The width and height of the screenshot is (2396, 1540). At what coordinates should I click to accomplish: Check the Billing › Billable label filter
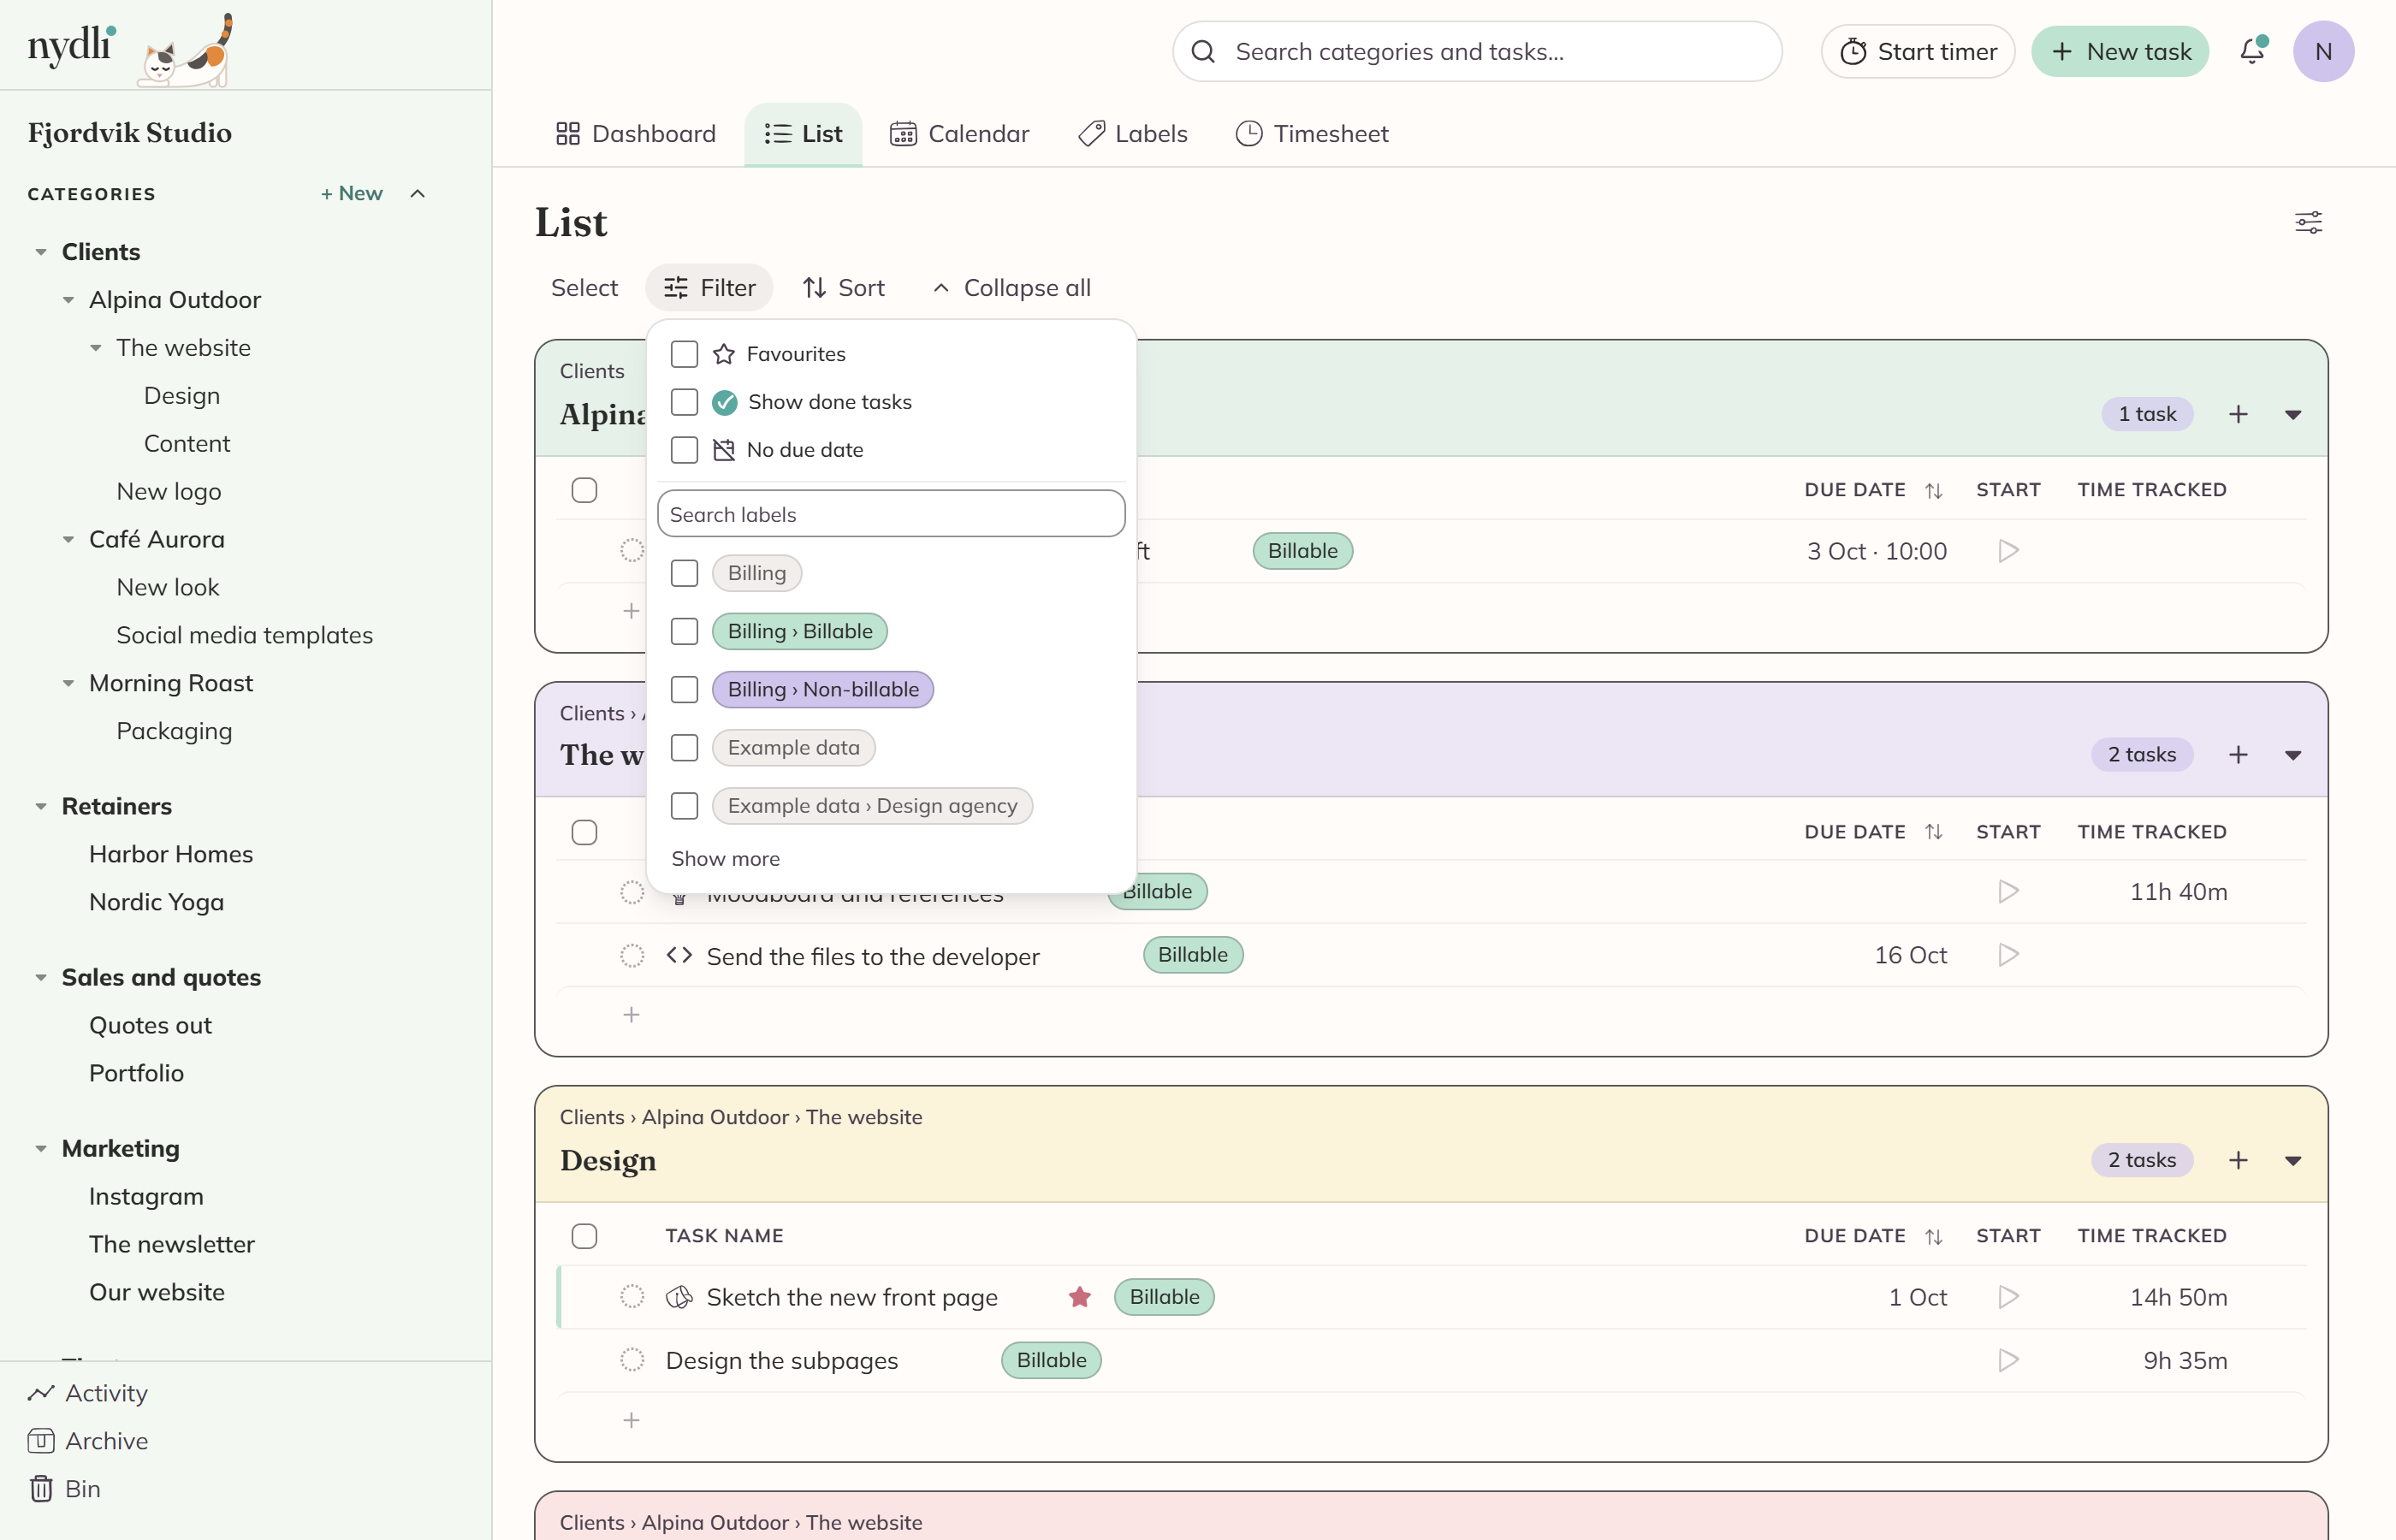pyautogui.click(x=684, y=631)
